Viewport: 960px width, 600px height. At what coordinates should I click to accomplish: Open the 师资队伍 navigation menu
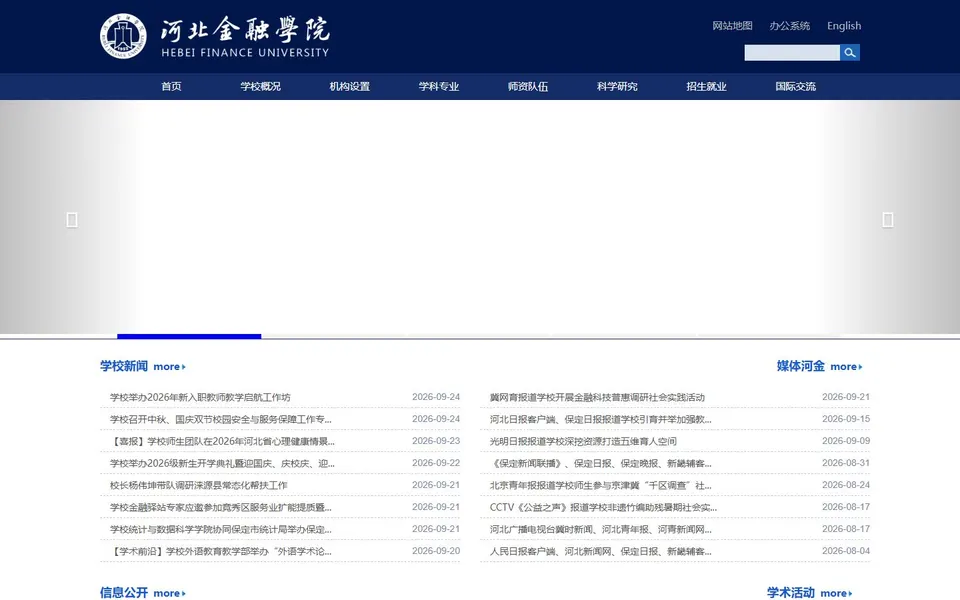click(528, 86)
